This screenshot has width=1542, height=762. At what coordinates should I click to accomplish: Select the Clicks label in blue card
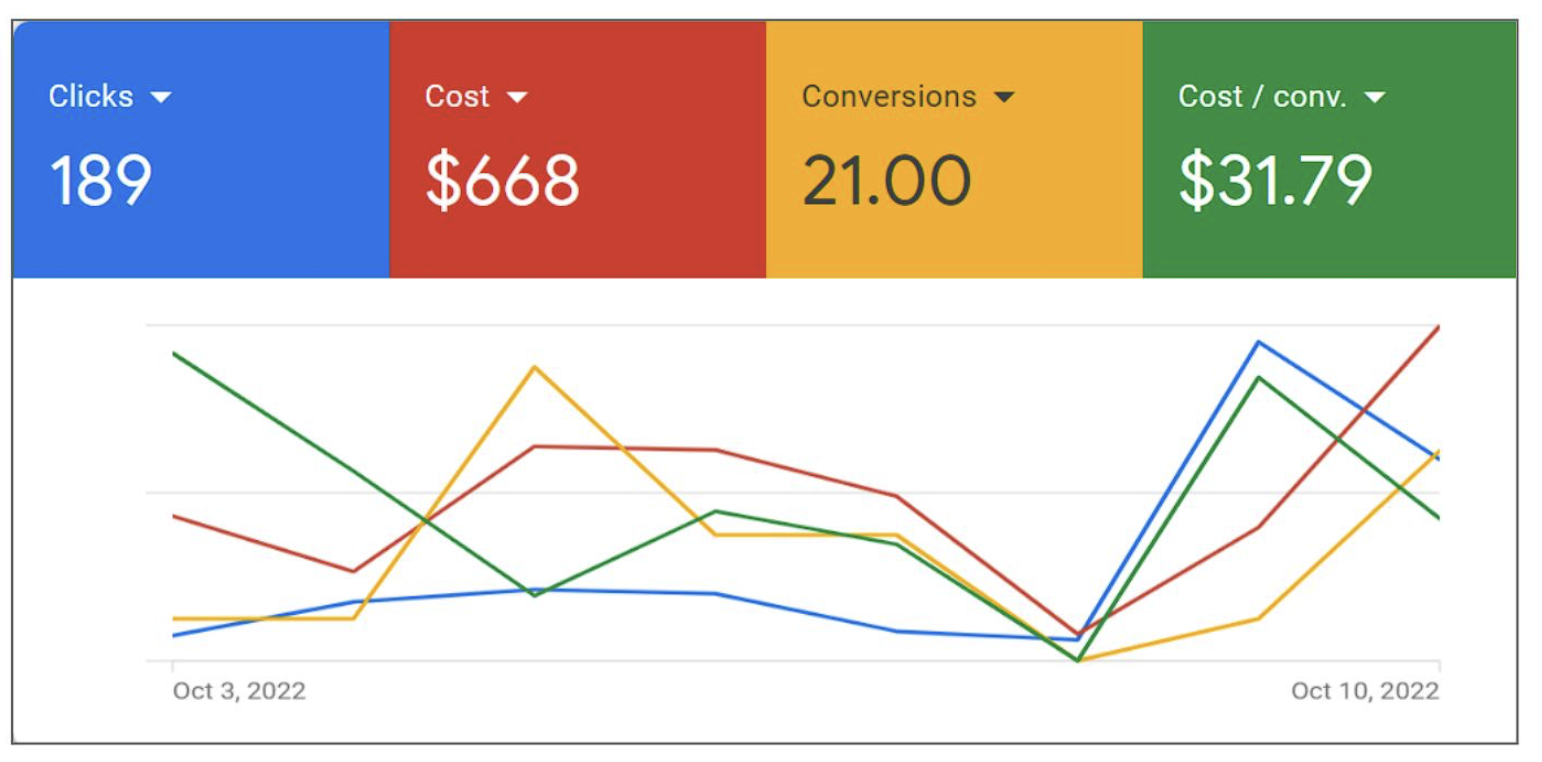pyautogui.click(x=91, y=96)
